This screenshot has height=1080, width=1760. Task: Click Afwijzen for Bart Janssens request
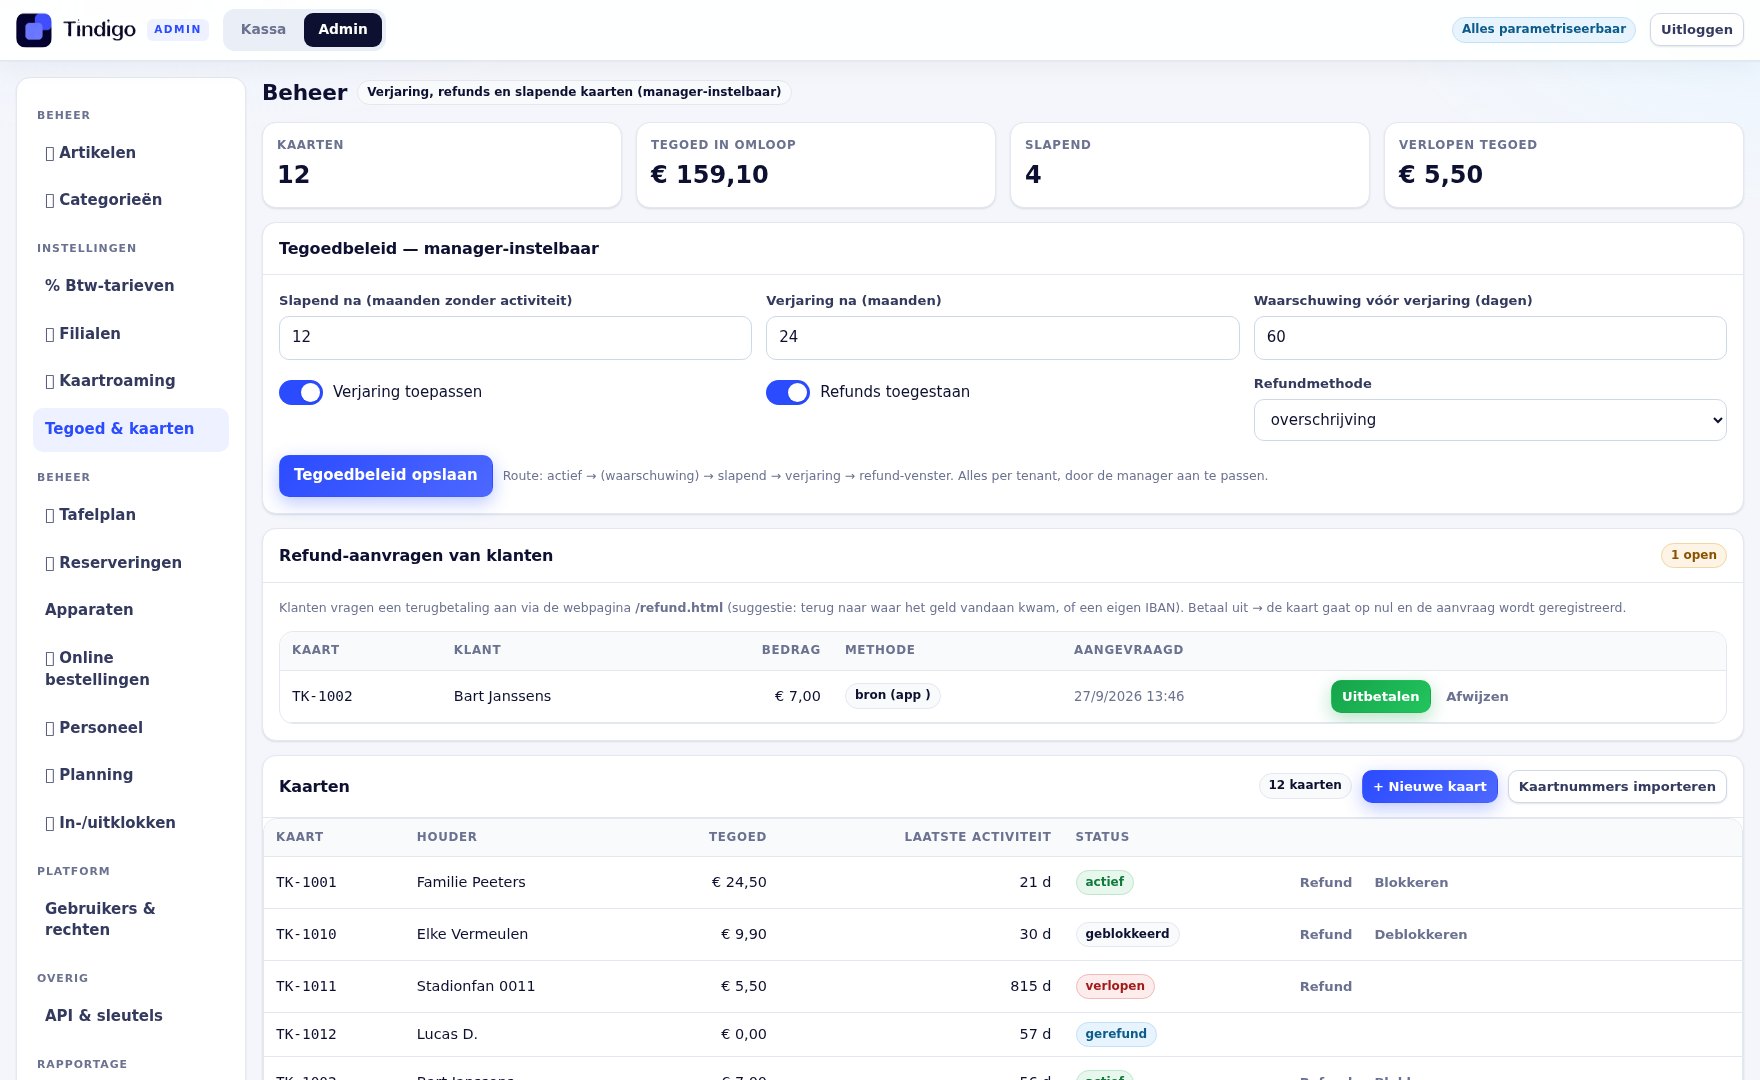pyautogui.click(x=1477, y=697)
